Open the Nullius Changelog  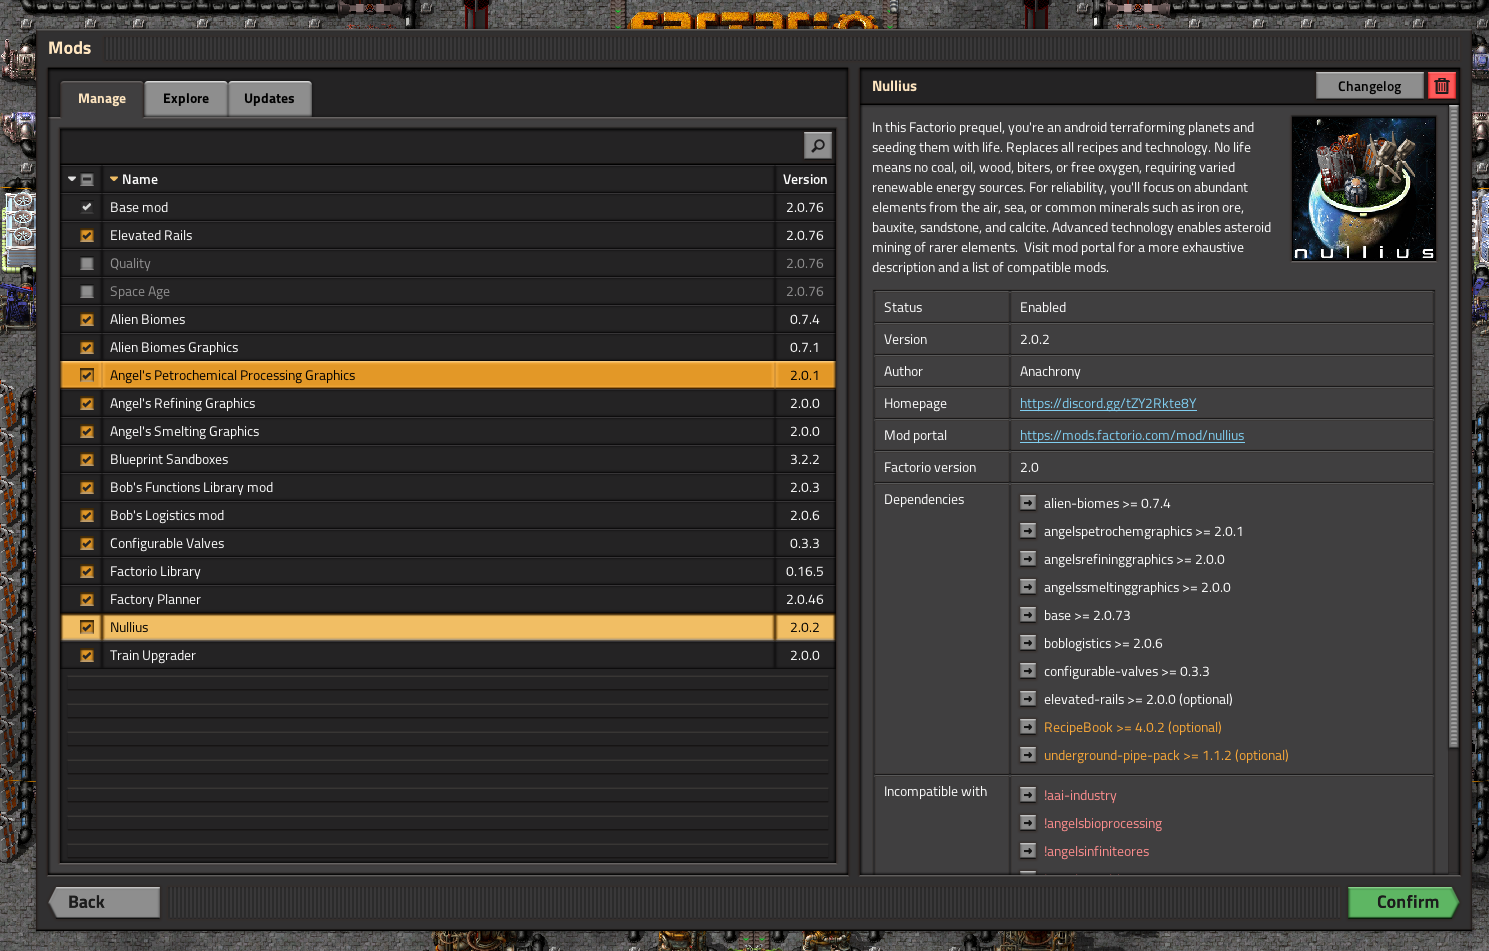coord(1370,86)
